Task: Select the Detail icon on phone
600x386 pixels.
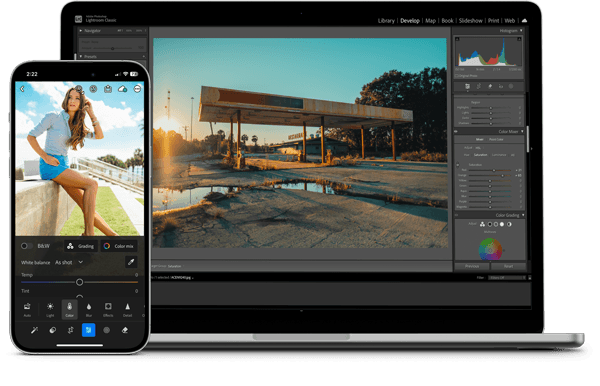Action: (127, 309)
